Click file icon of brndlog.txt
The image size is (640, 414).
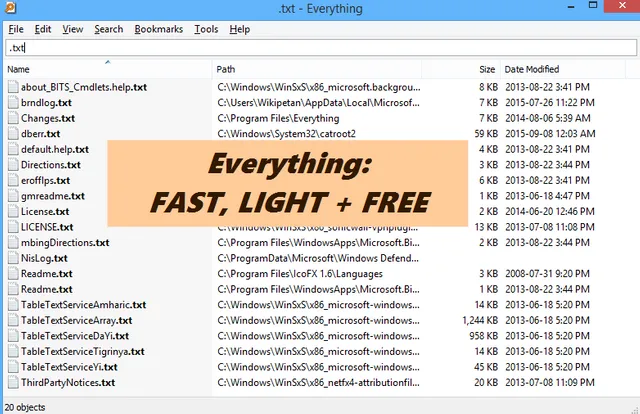point(13,102)
